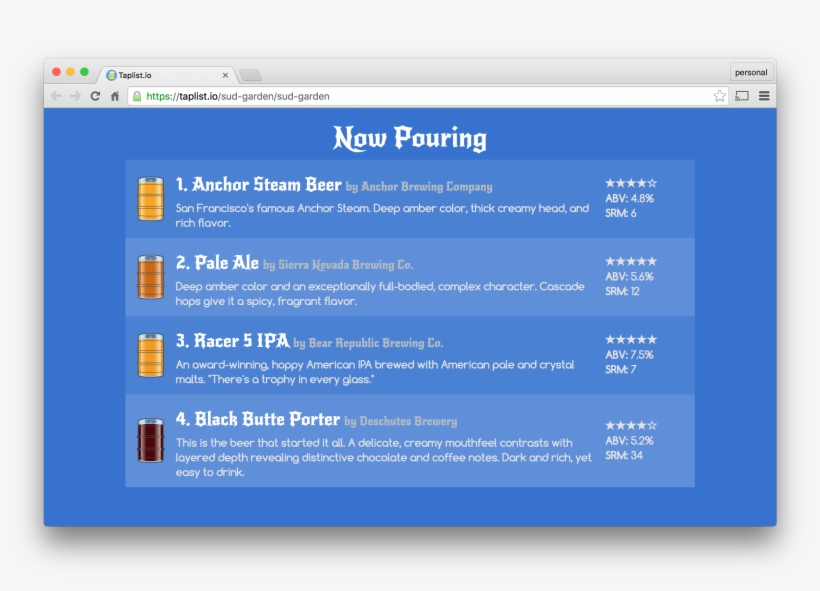820x591 pixels.
Task: Open the personal profile dropdown
Action: [751, 72]
